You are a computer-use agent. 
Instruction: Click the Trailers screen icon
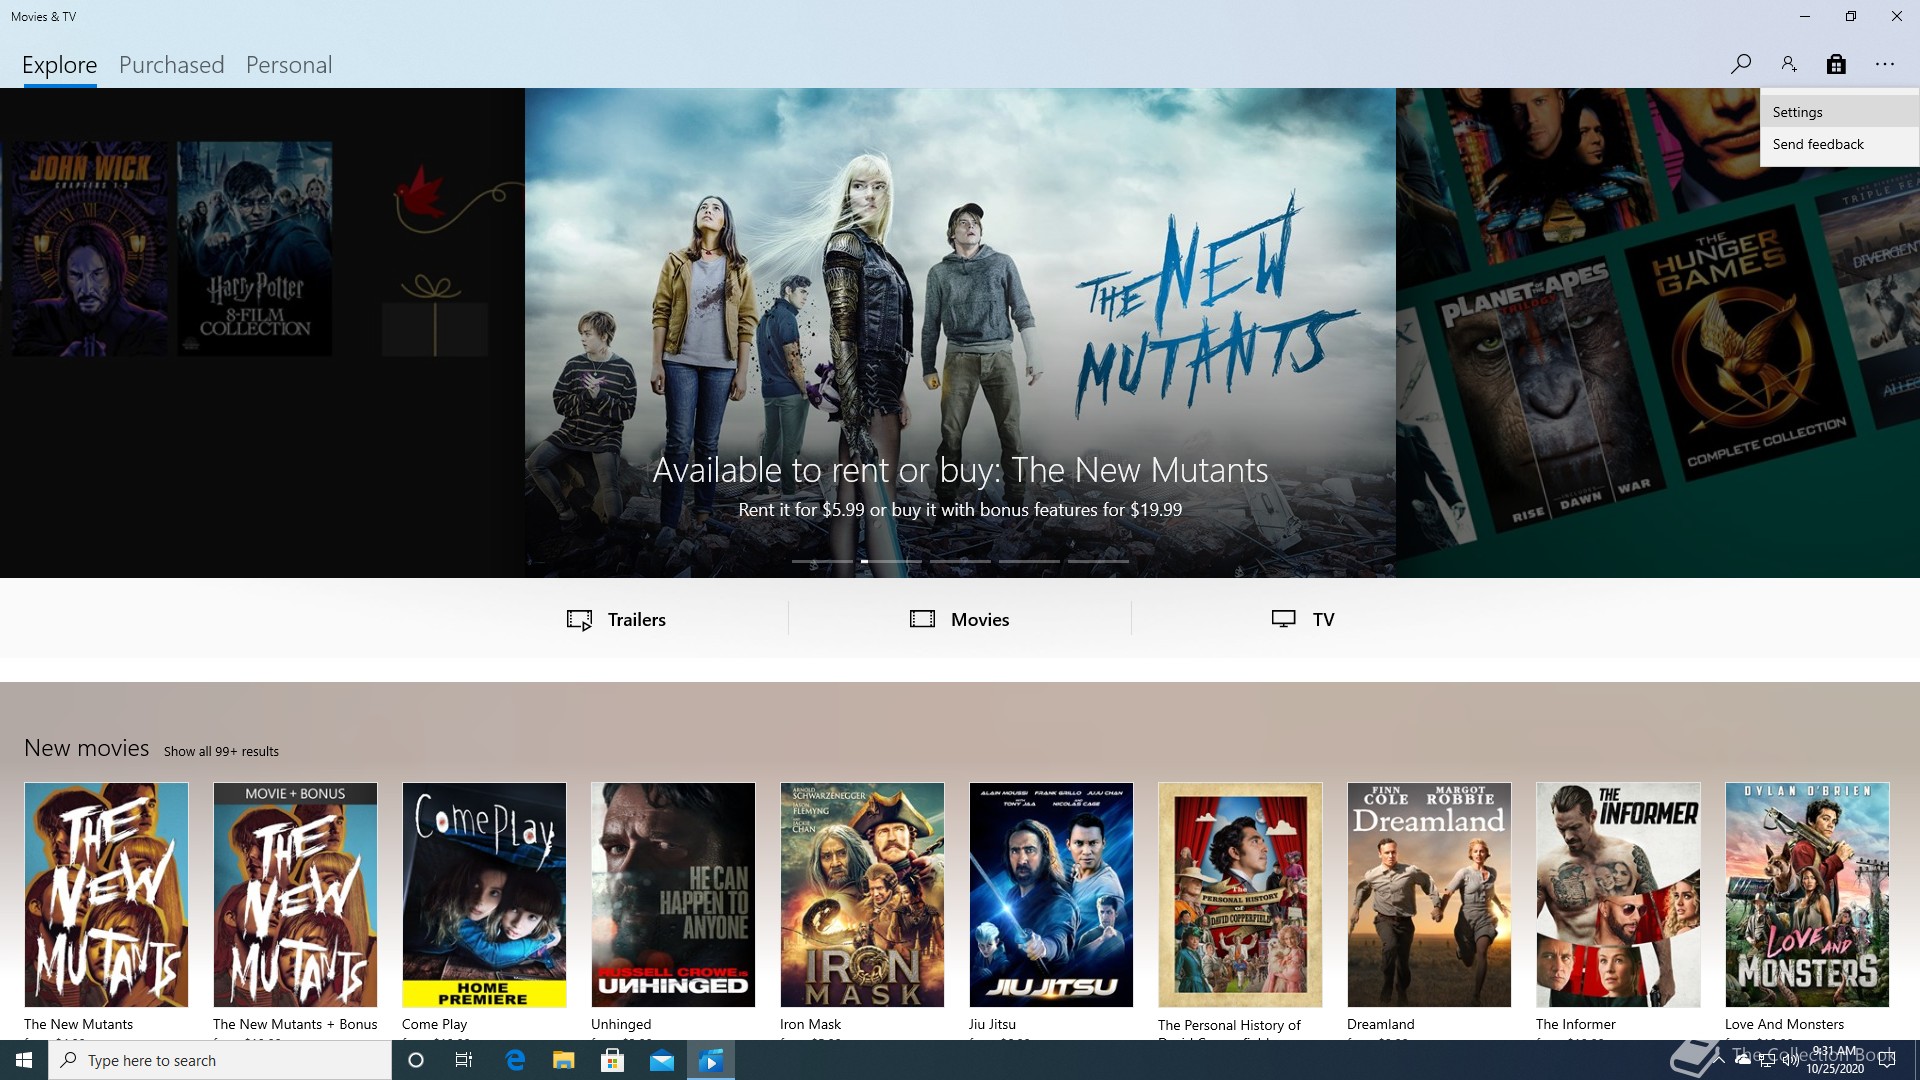pyautogui.click(x=579, y=620)
